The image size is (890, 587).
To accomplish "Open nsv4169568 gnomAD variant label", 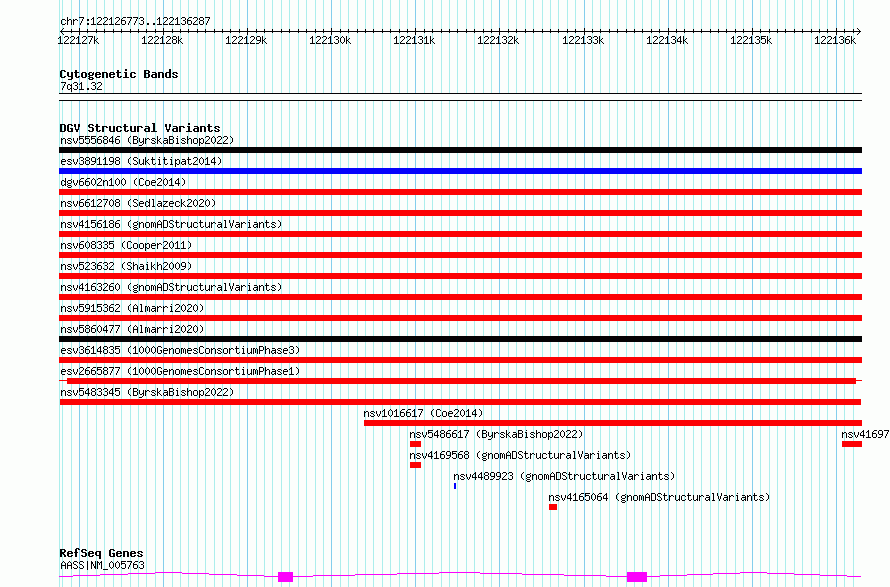I will point(520,455).
